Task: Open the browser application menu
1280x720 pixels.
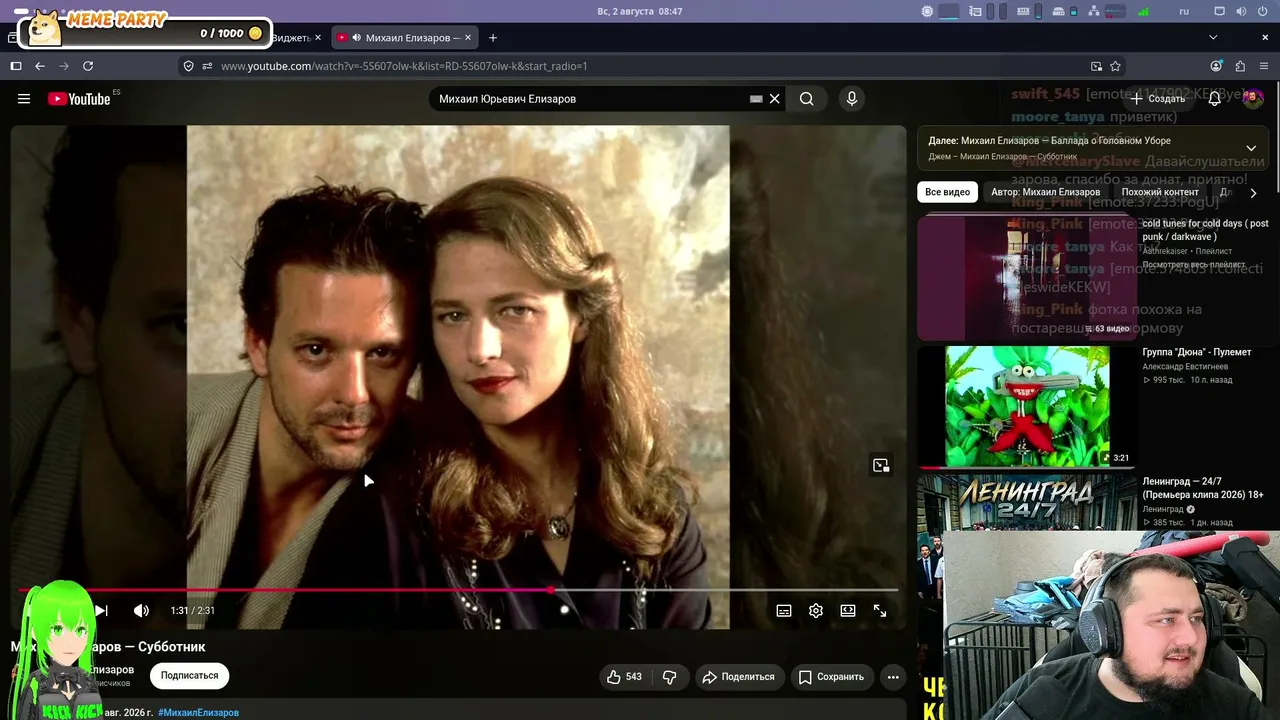Action: point(1264,66)
